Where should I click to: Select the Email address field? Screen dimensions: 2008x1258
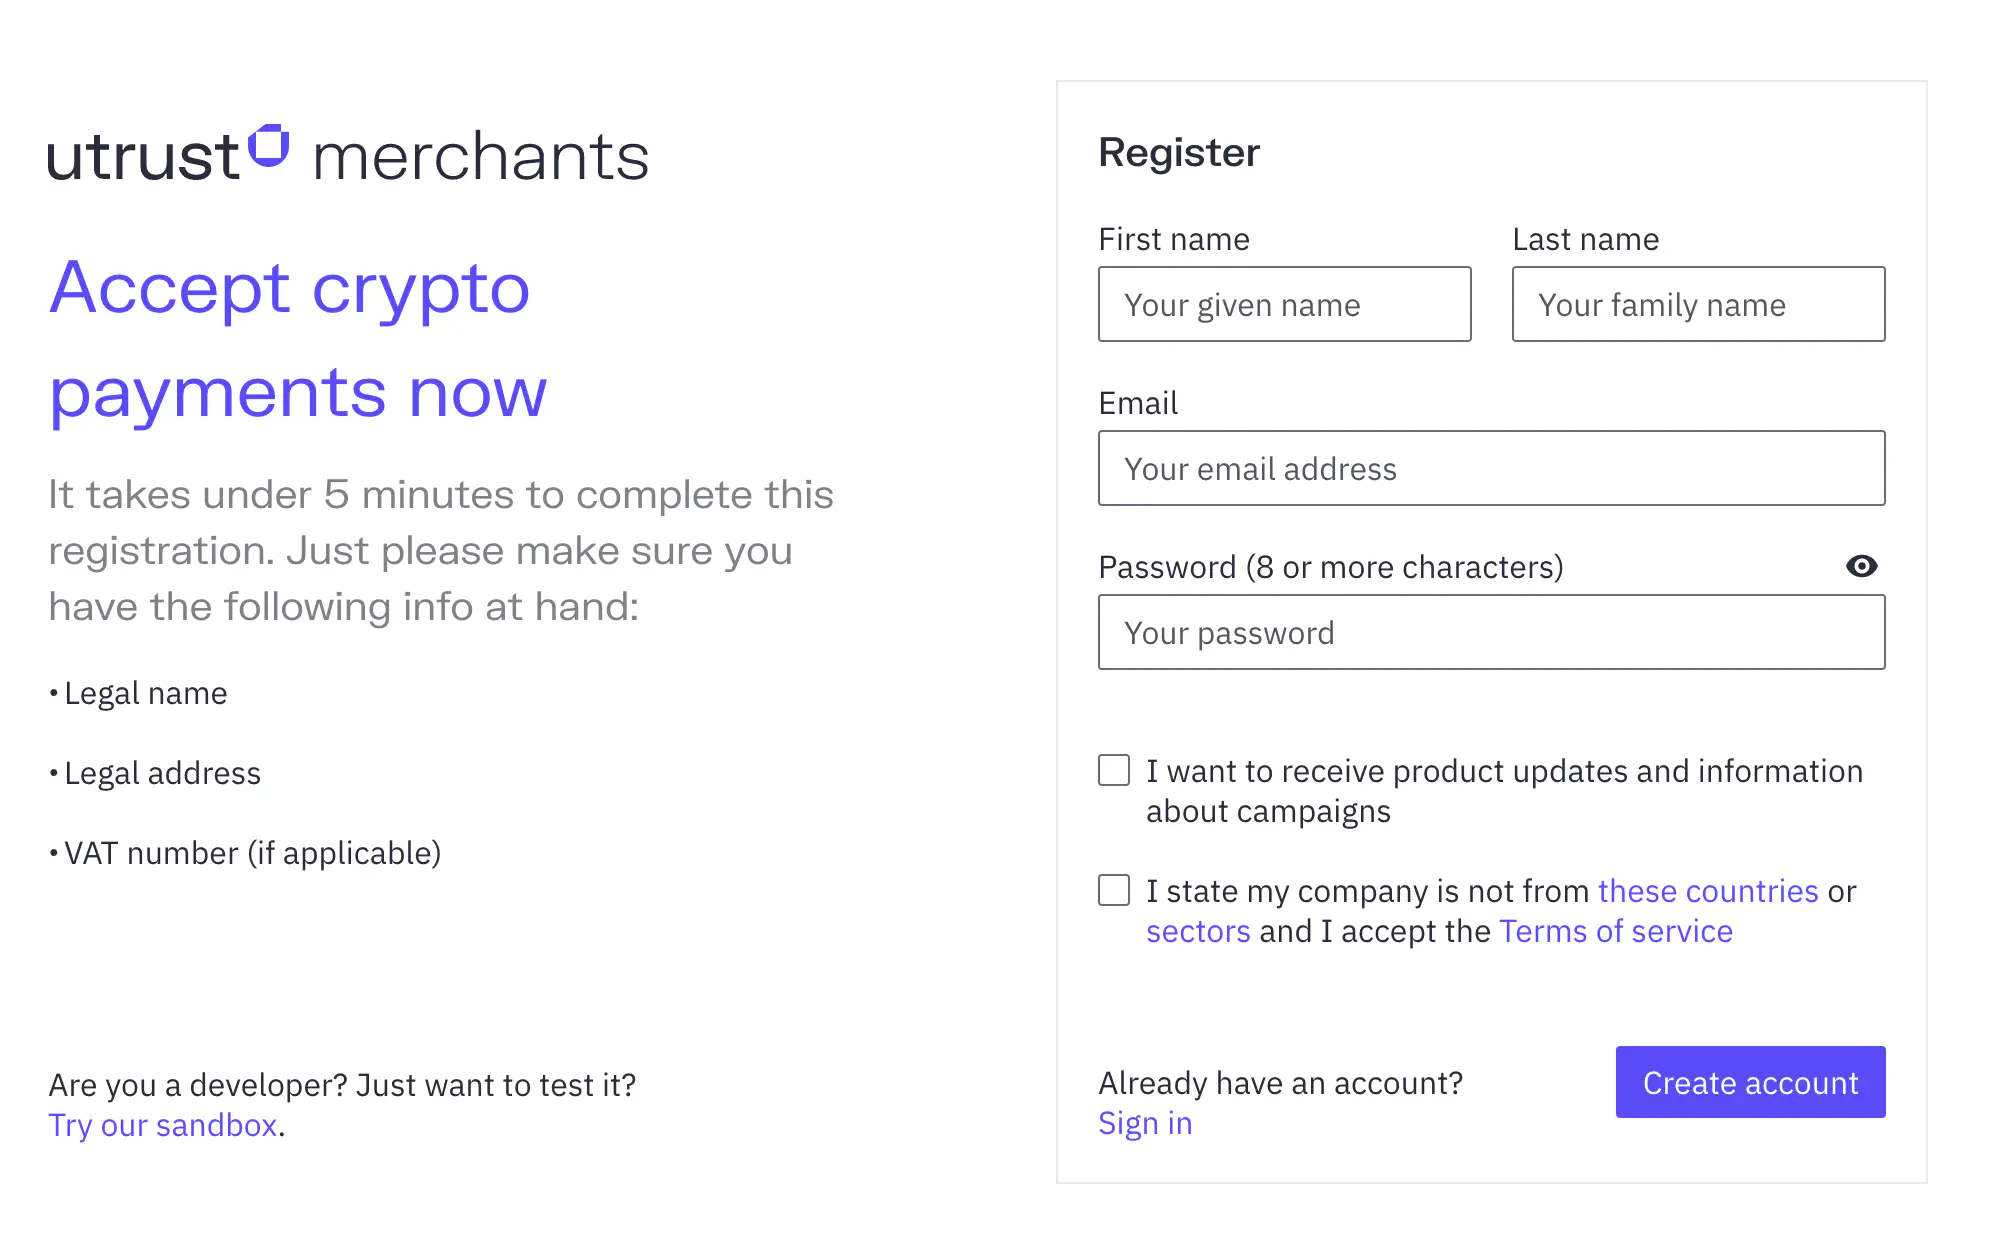1491,468
